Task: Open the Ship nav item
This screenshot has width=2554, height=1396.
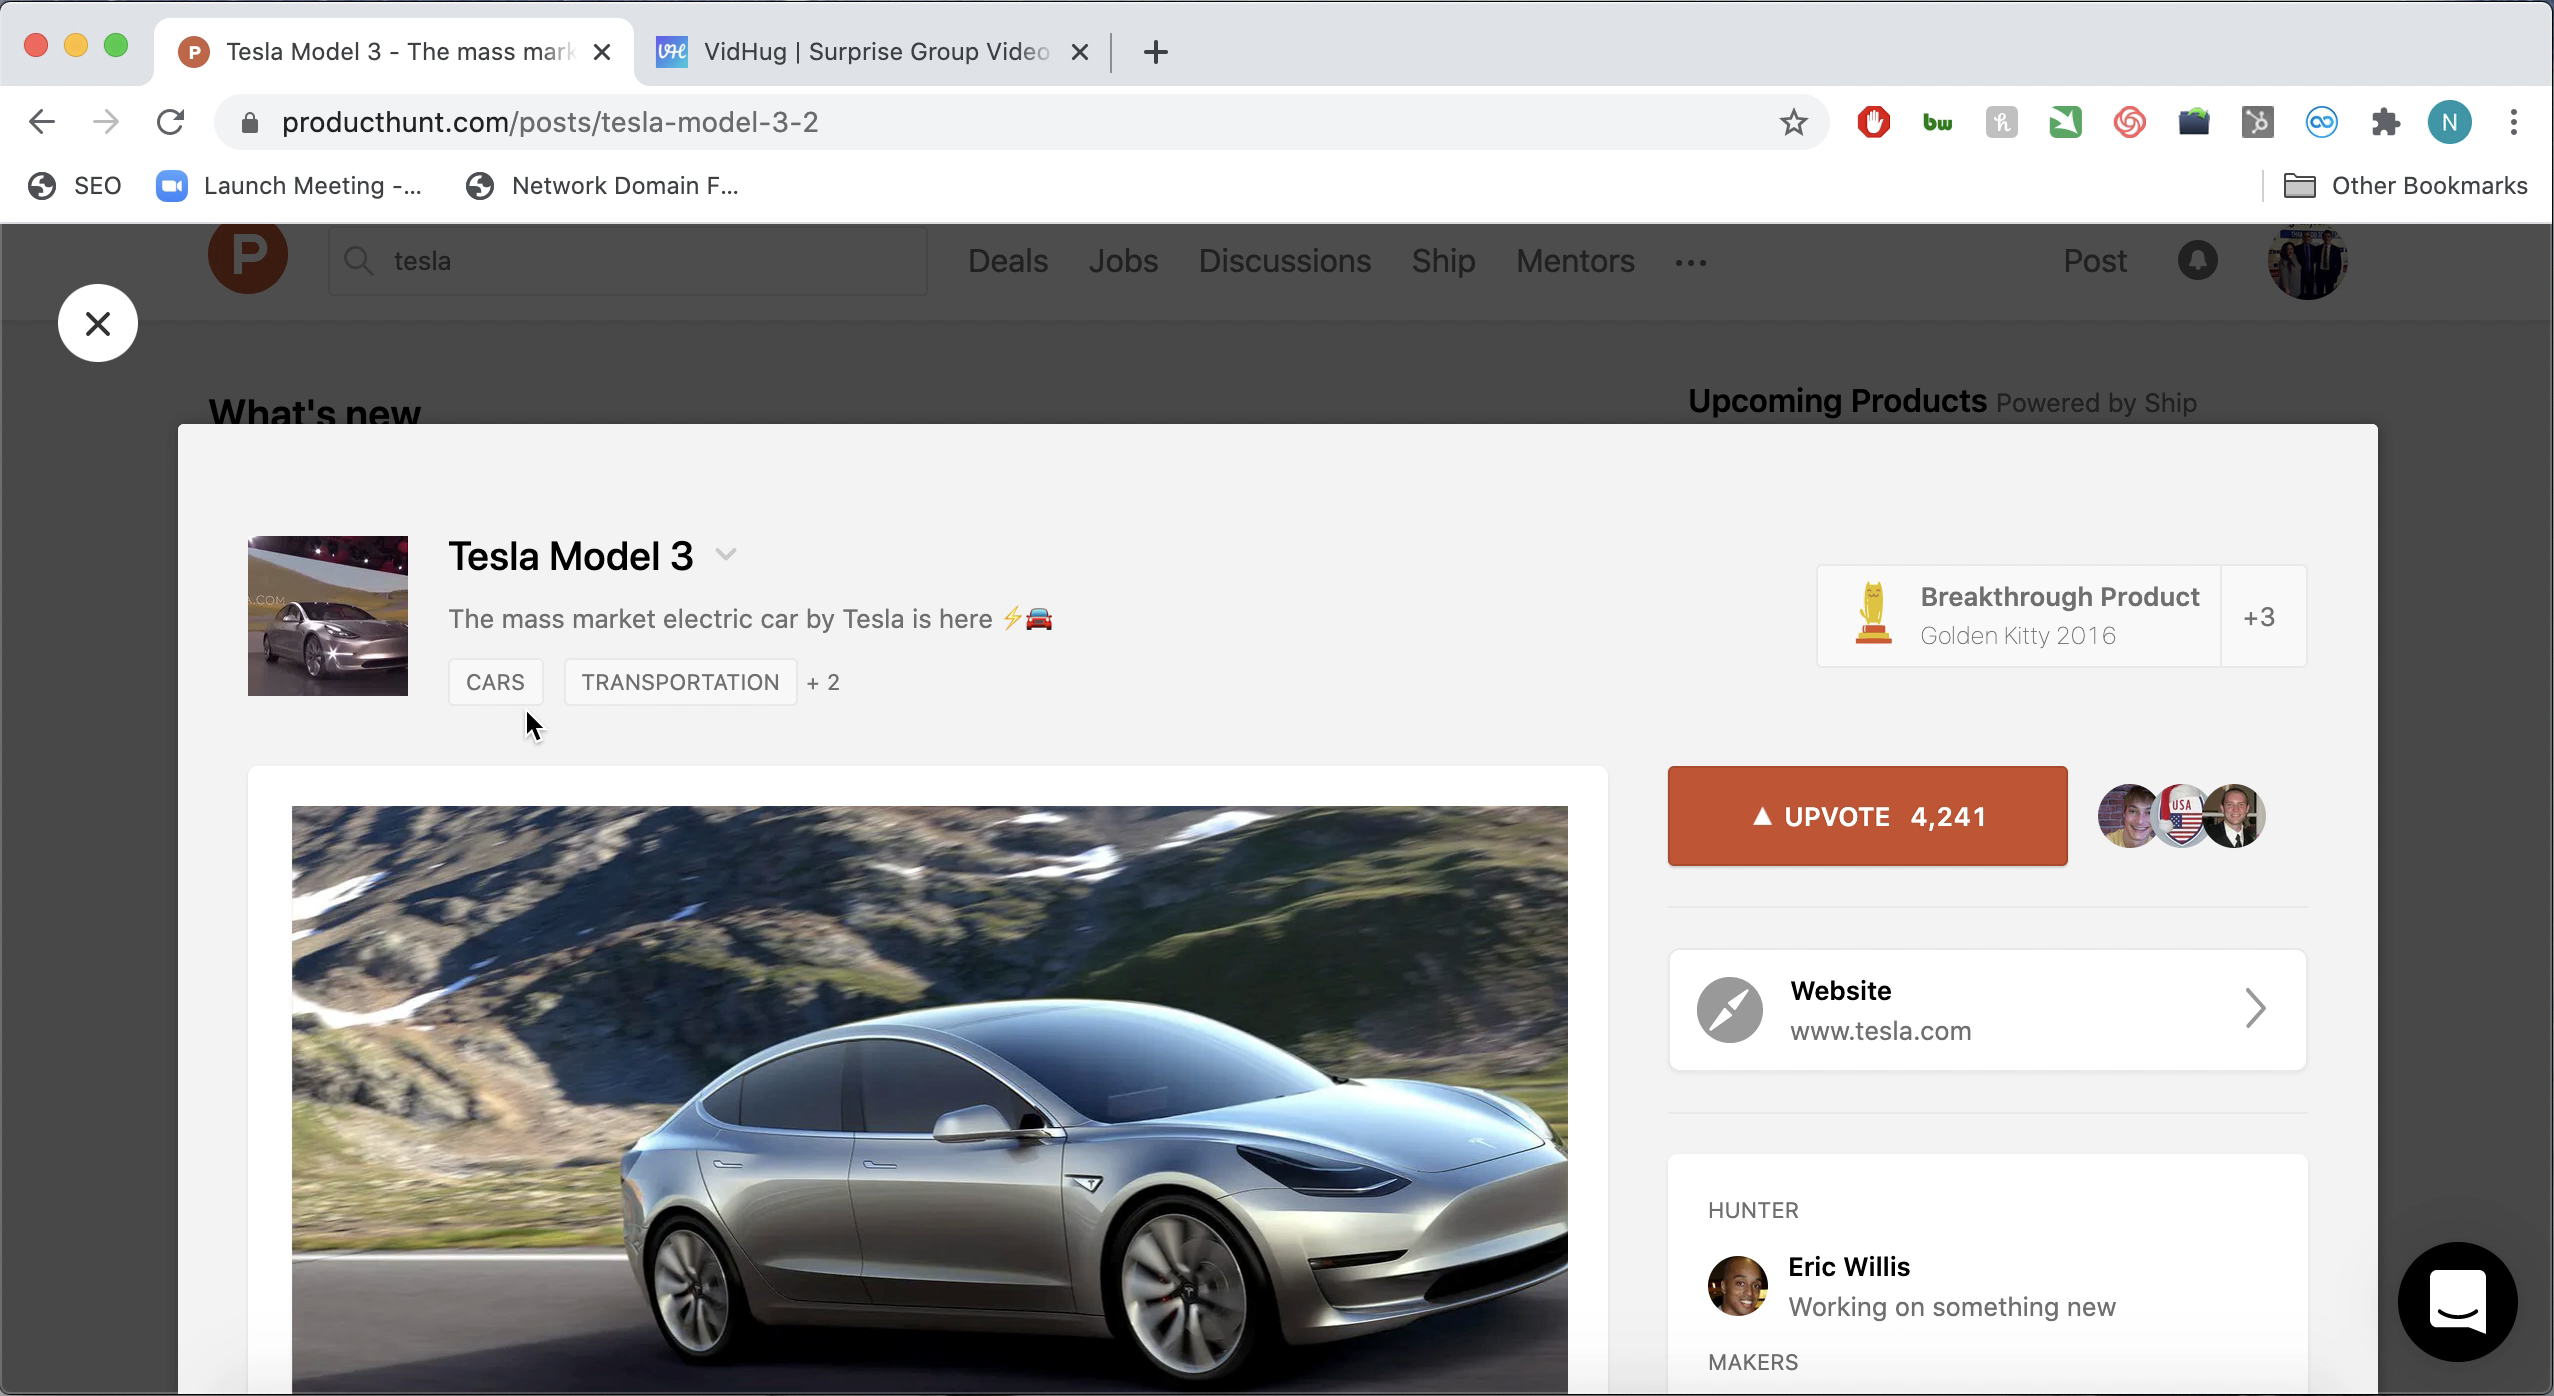Action: pyautogui.click(x=1443, y=261)
